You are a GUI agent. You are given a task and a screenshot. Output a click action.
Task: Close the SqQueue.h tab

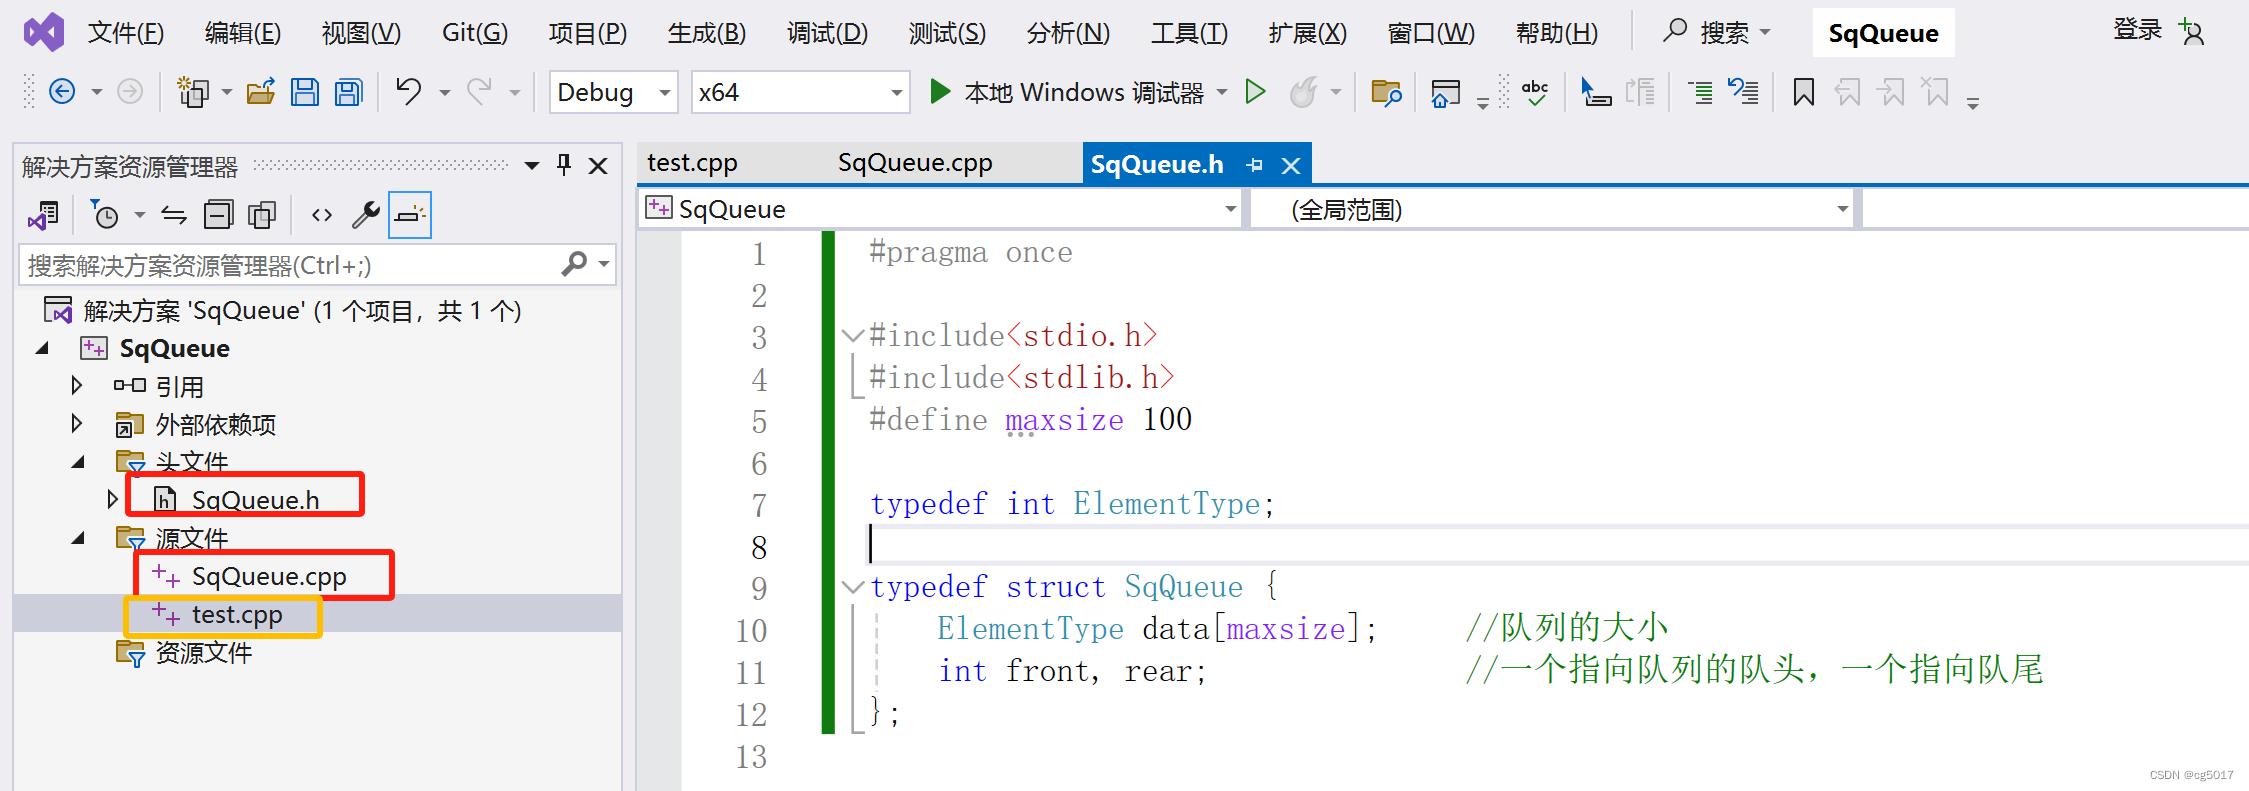[x=1291, y=165]
